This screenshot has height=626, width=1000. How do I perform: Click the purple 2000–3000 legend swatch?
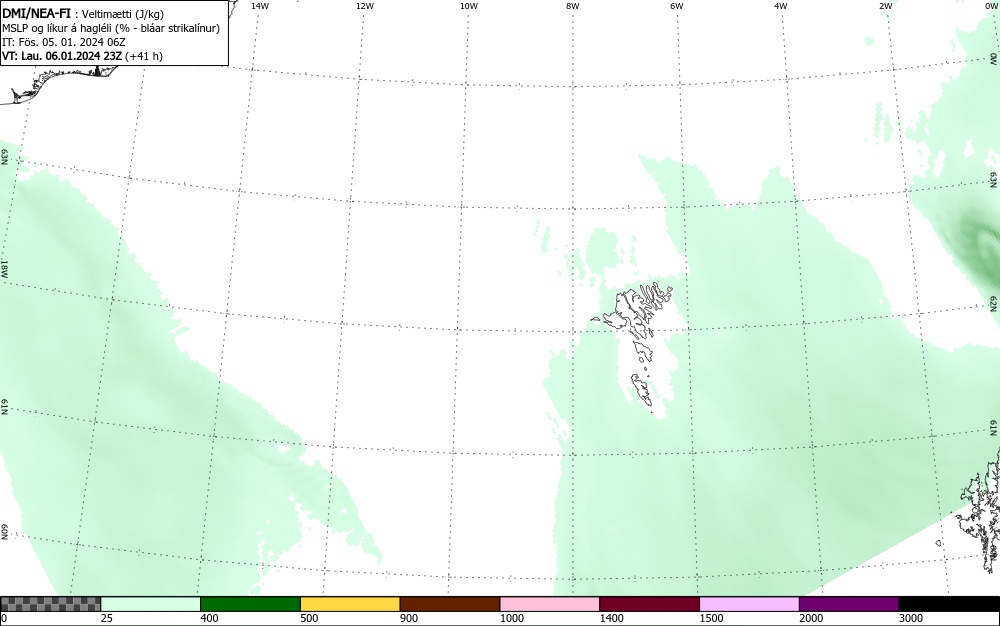pos(849,604)
